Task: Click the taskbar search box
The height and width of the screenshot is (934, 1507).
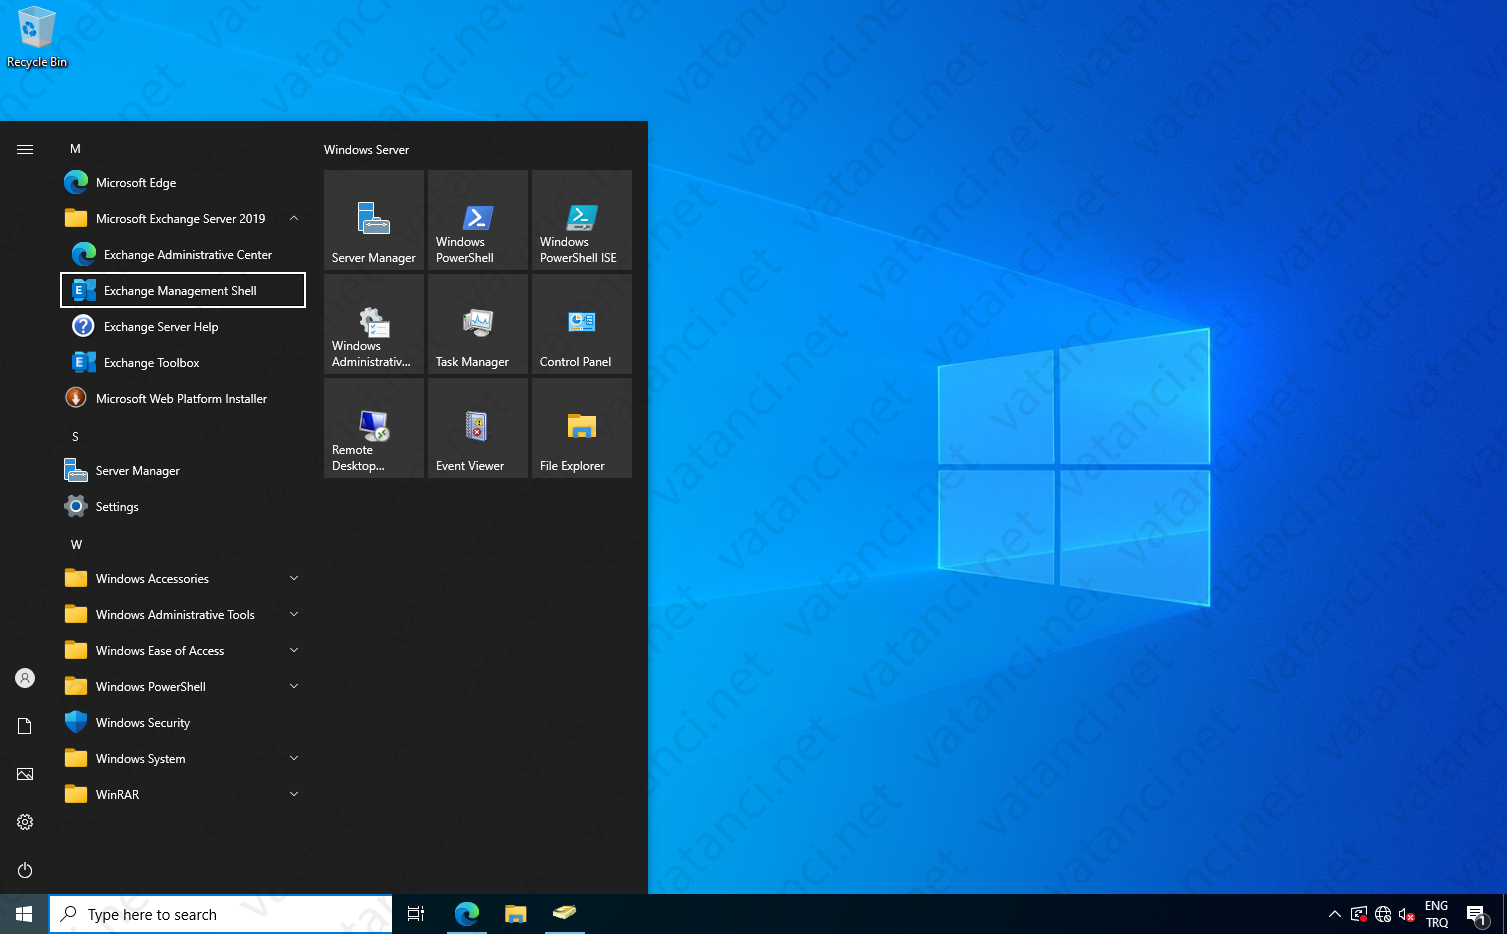Action: [x=221, y=914]
